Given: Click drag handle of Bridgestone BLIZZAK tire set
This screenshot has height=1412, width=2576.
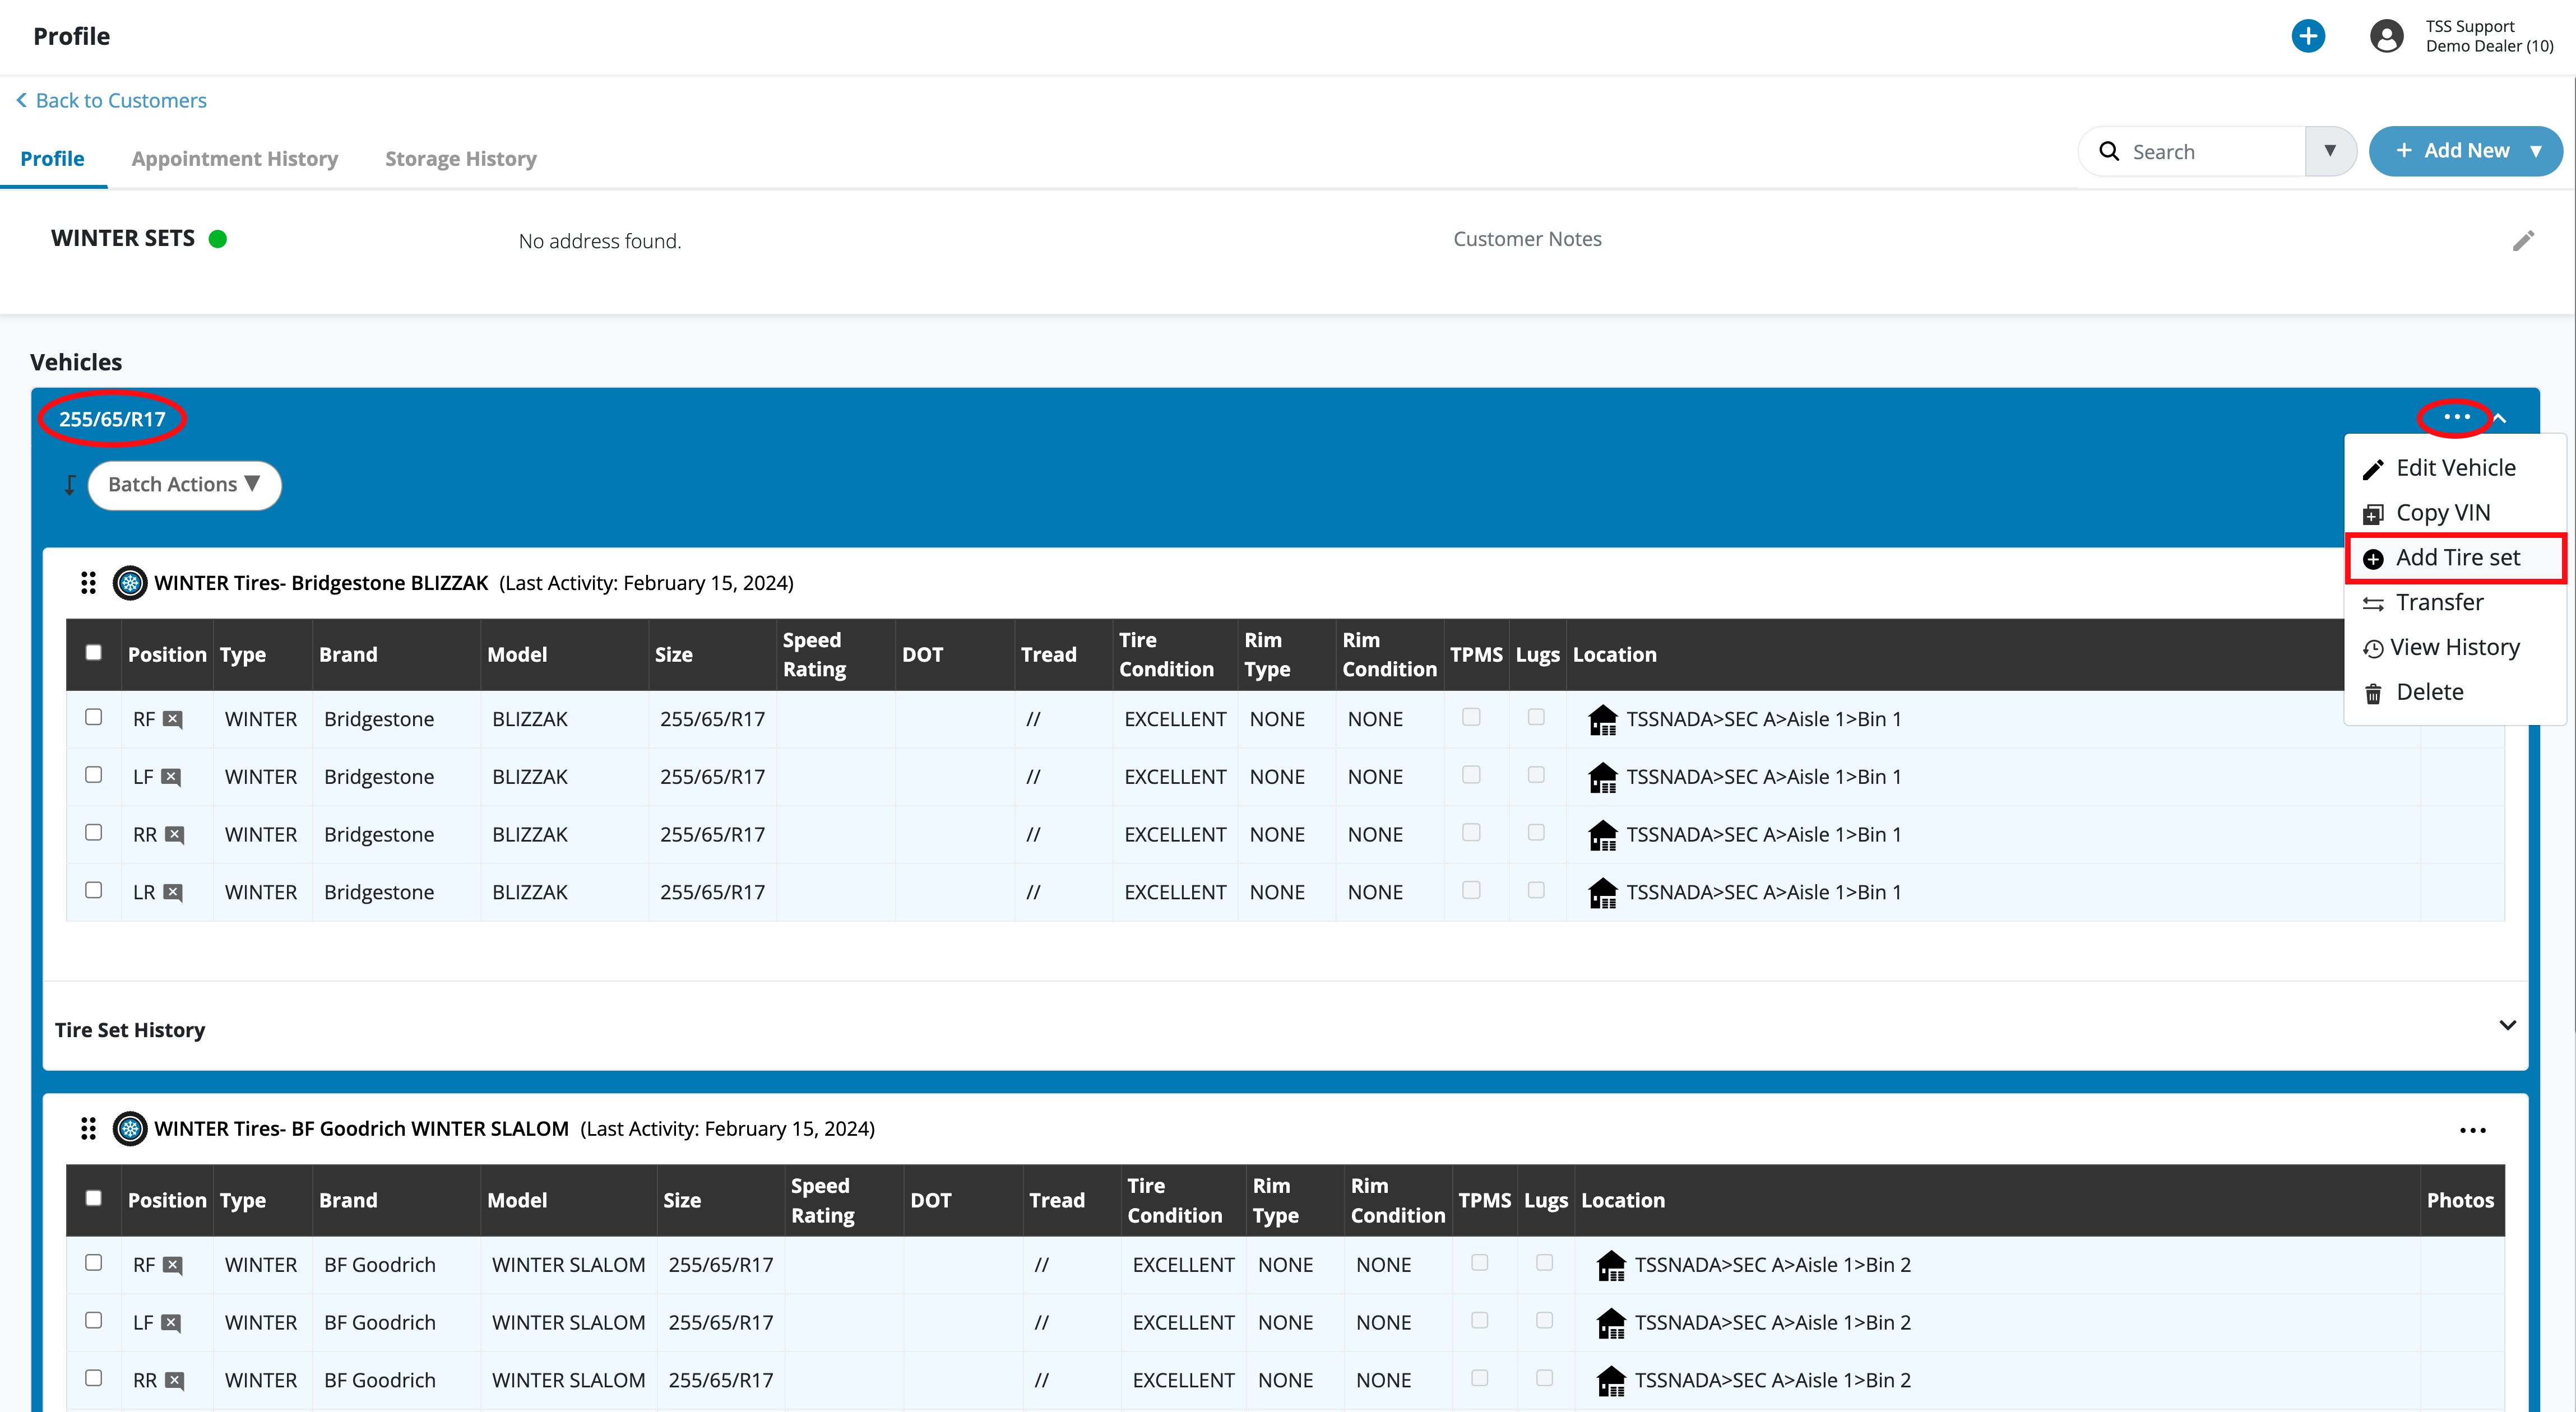Looking at the screenshot, I should pos(88,583).
